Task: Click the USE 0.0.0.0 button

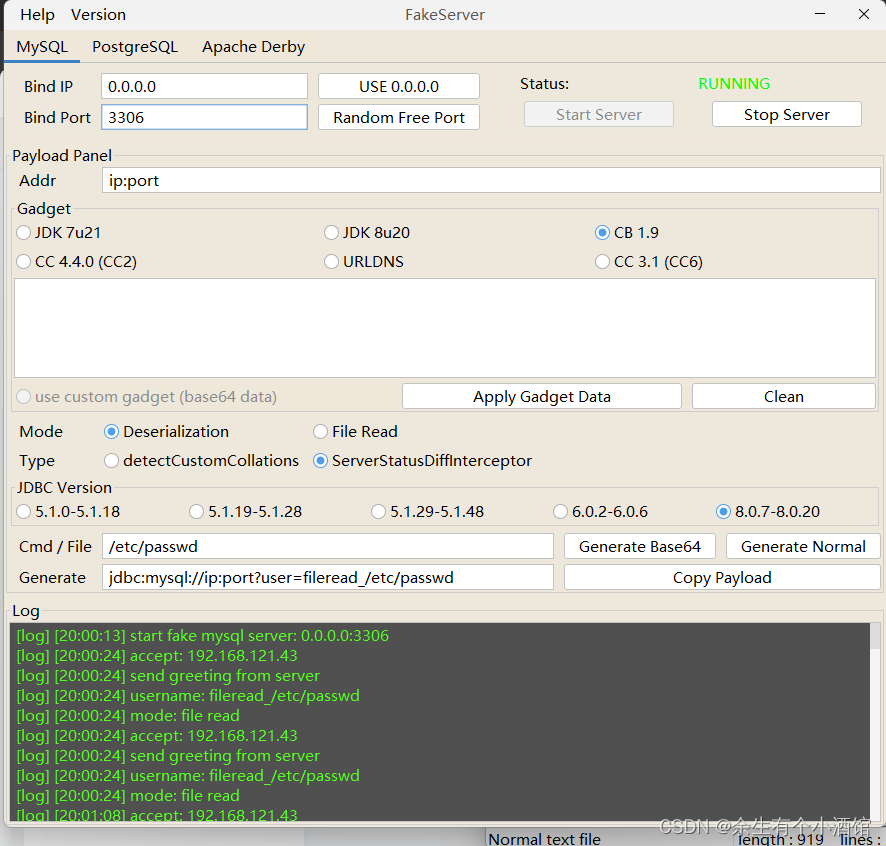Action: pyautogui.click(x=399, y=86)
